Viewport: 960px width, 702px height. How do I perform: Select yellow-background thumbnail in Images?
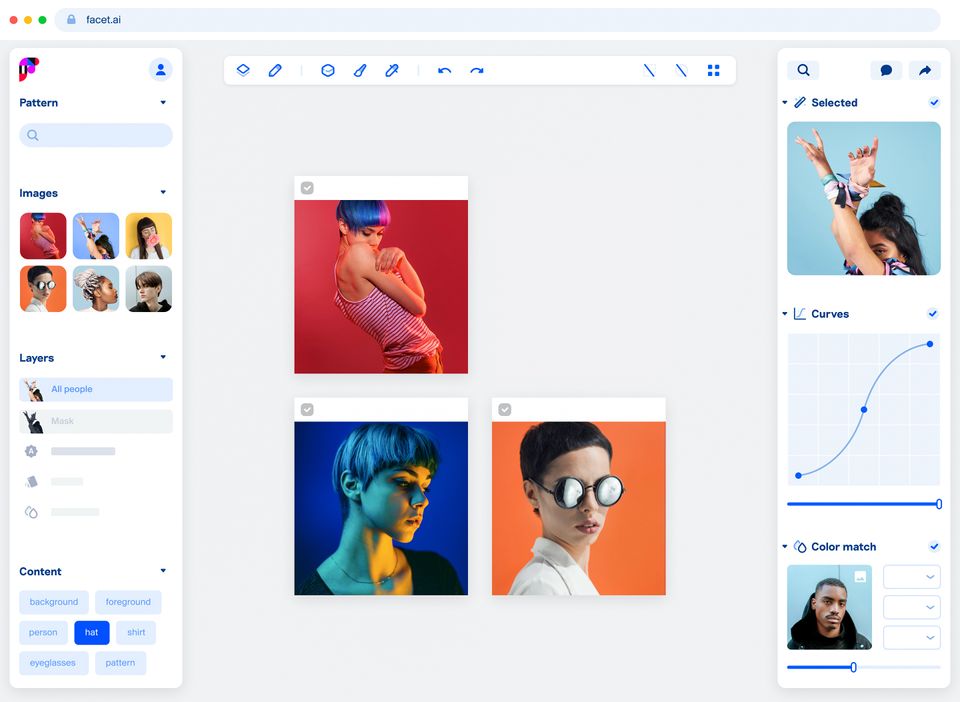click(149, 236)
